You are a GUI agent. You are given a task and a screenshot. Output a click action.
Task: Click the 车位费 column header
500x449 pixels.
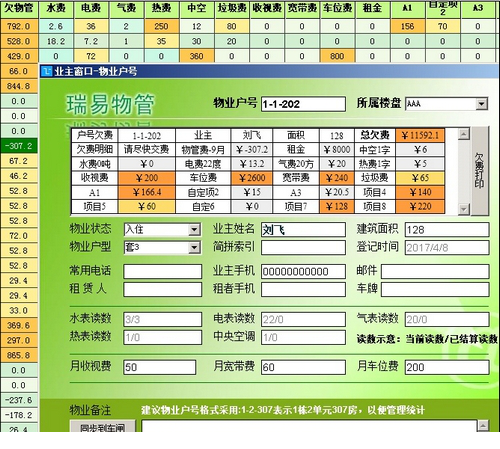click(x=337, y=9)
